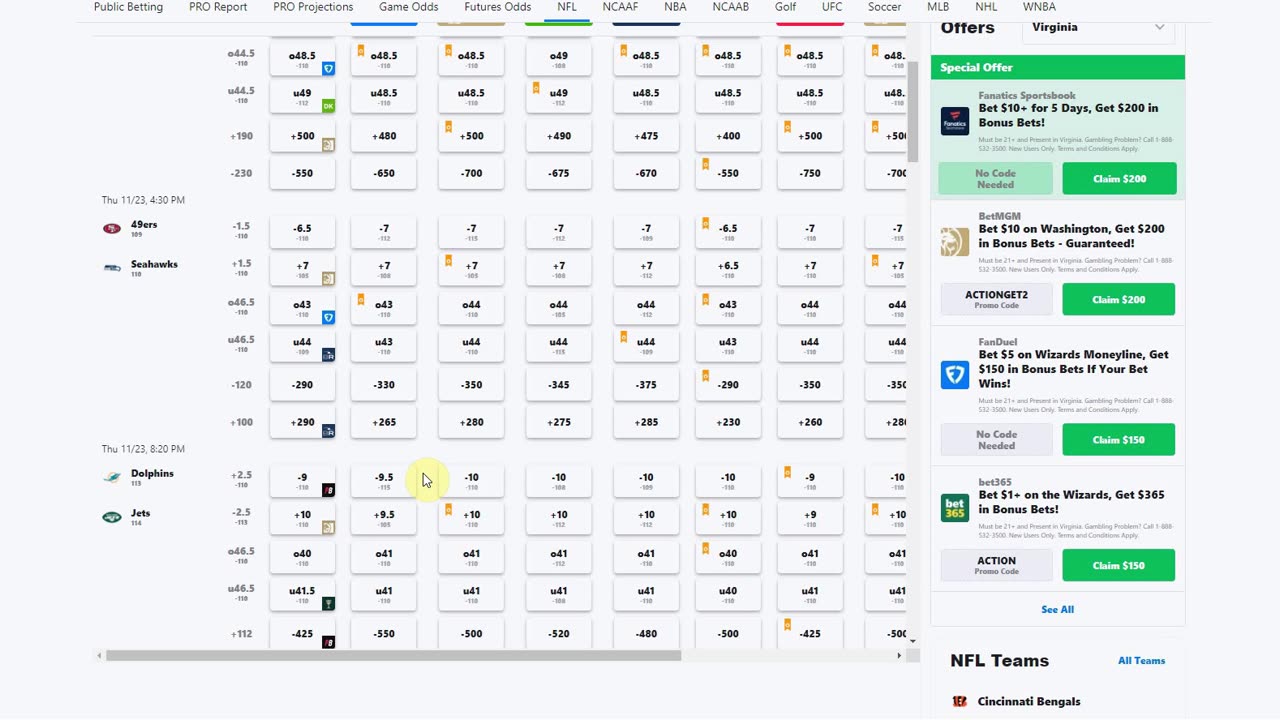The height and width of the screenshot is (720, 1280).
Task: Click DraftKings badge on the u49 cell
Action: point(328,106)
